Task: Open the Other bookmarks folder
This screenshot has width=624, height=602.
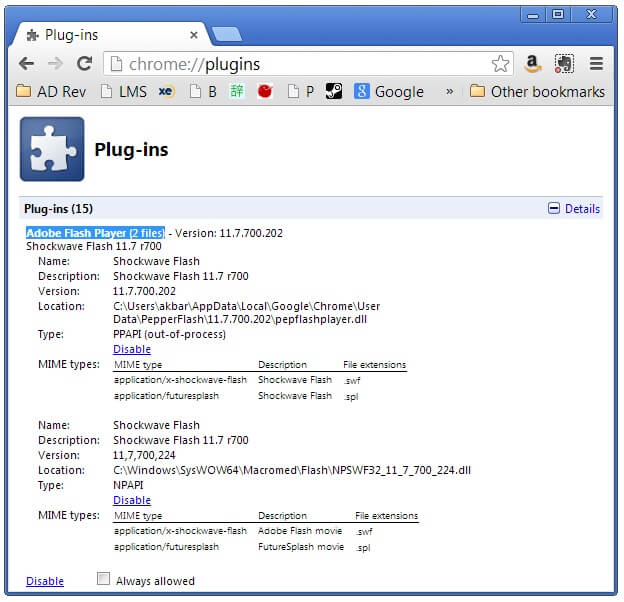Action: click(x=537, y=92)
